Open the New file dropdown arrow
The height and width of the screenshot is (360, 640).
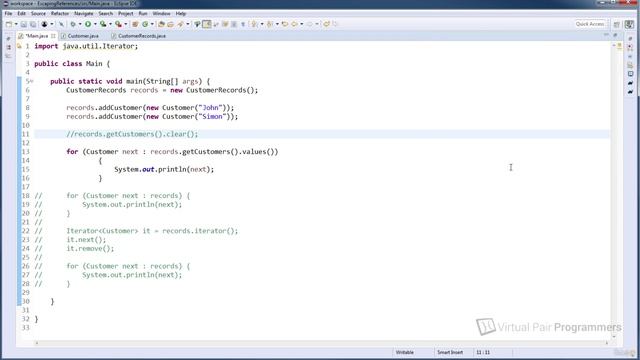point(16,24)
